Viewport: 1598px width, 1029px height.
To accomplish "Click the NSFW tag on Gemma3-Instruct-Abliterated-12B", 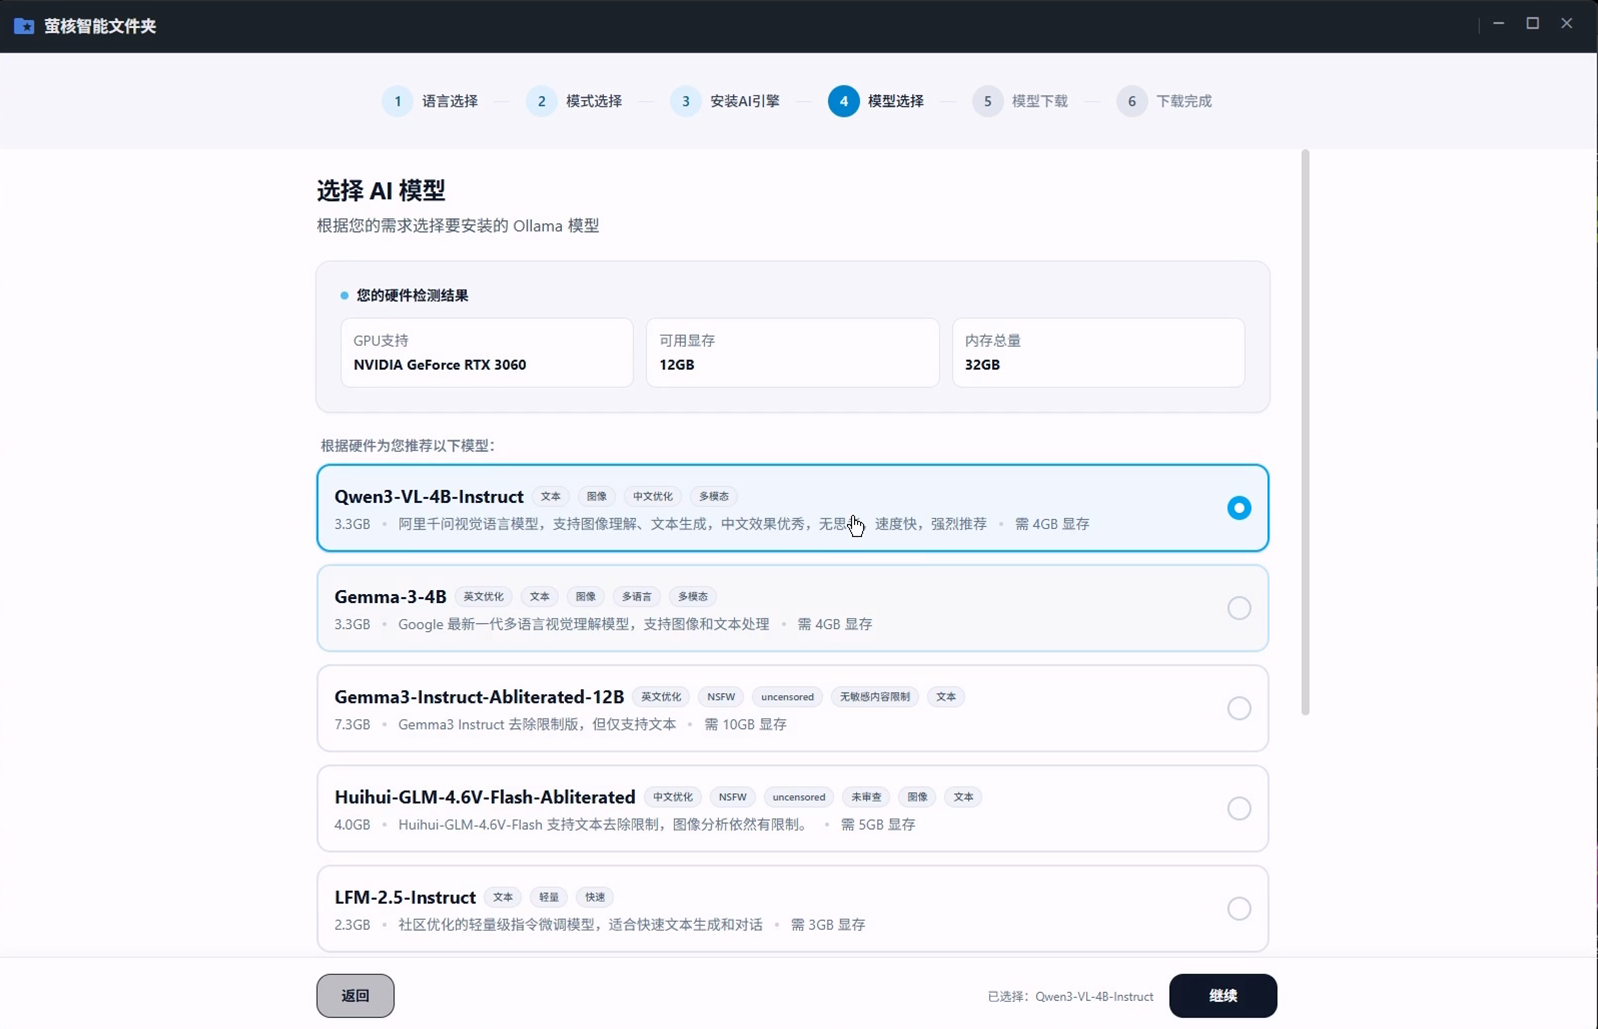I will [720, 697].
